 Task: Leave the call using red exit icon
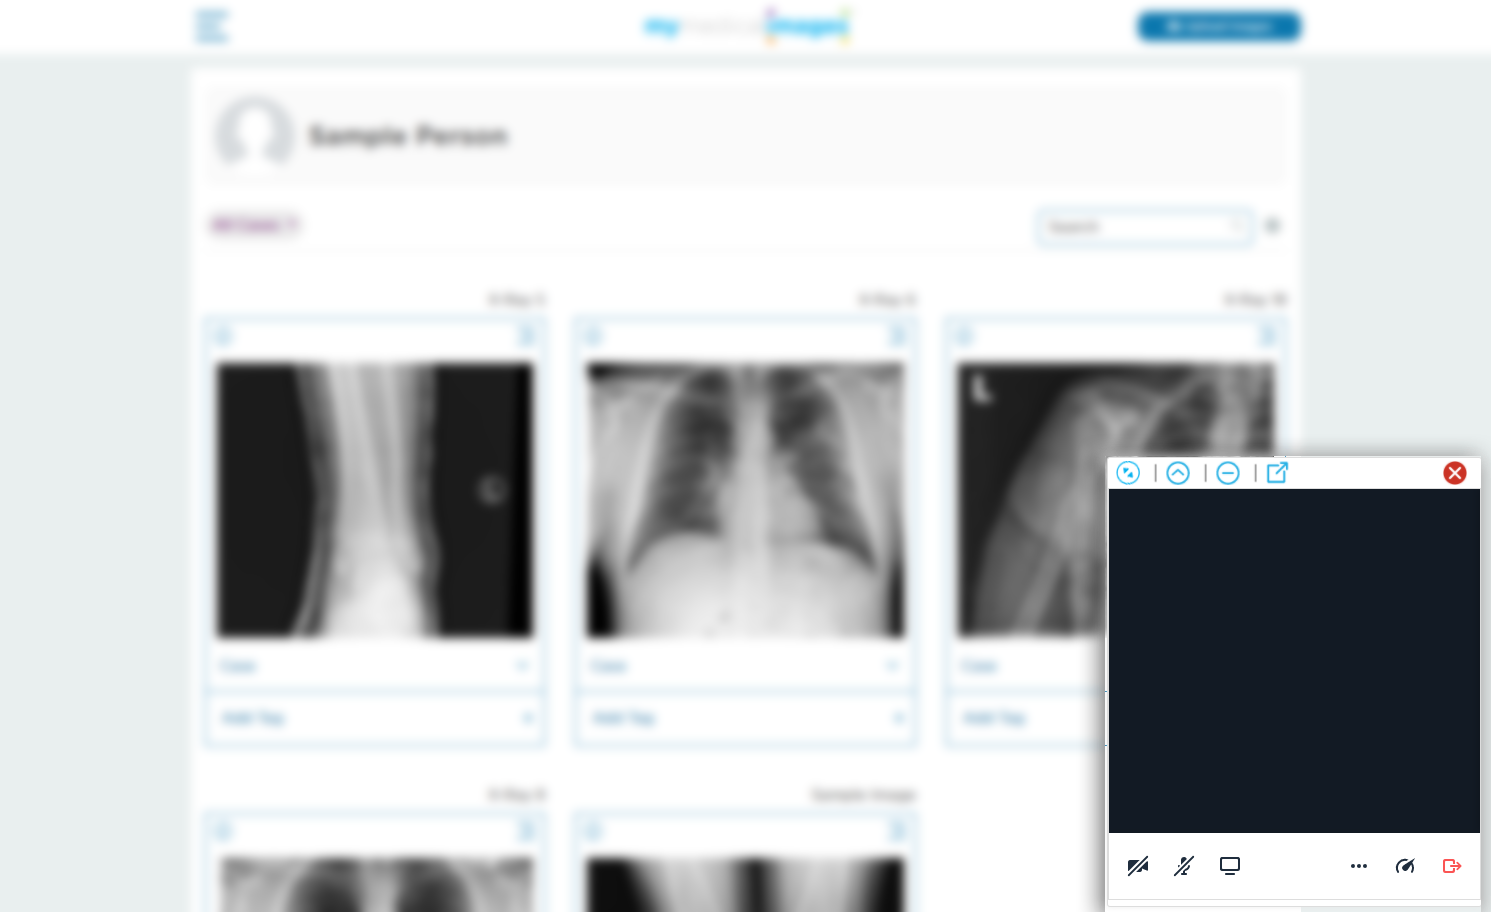coord(1452,866)
